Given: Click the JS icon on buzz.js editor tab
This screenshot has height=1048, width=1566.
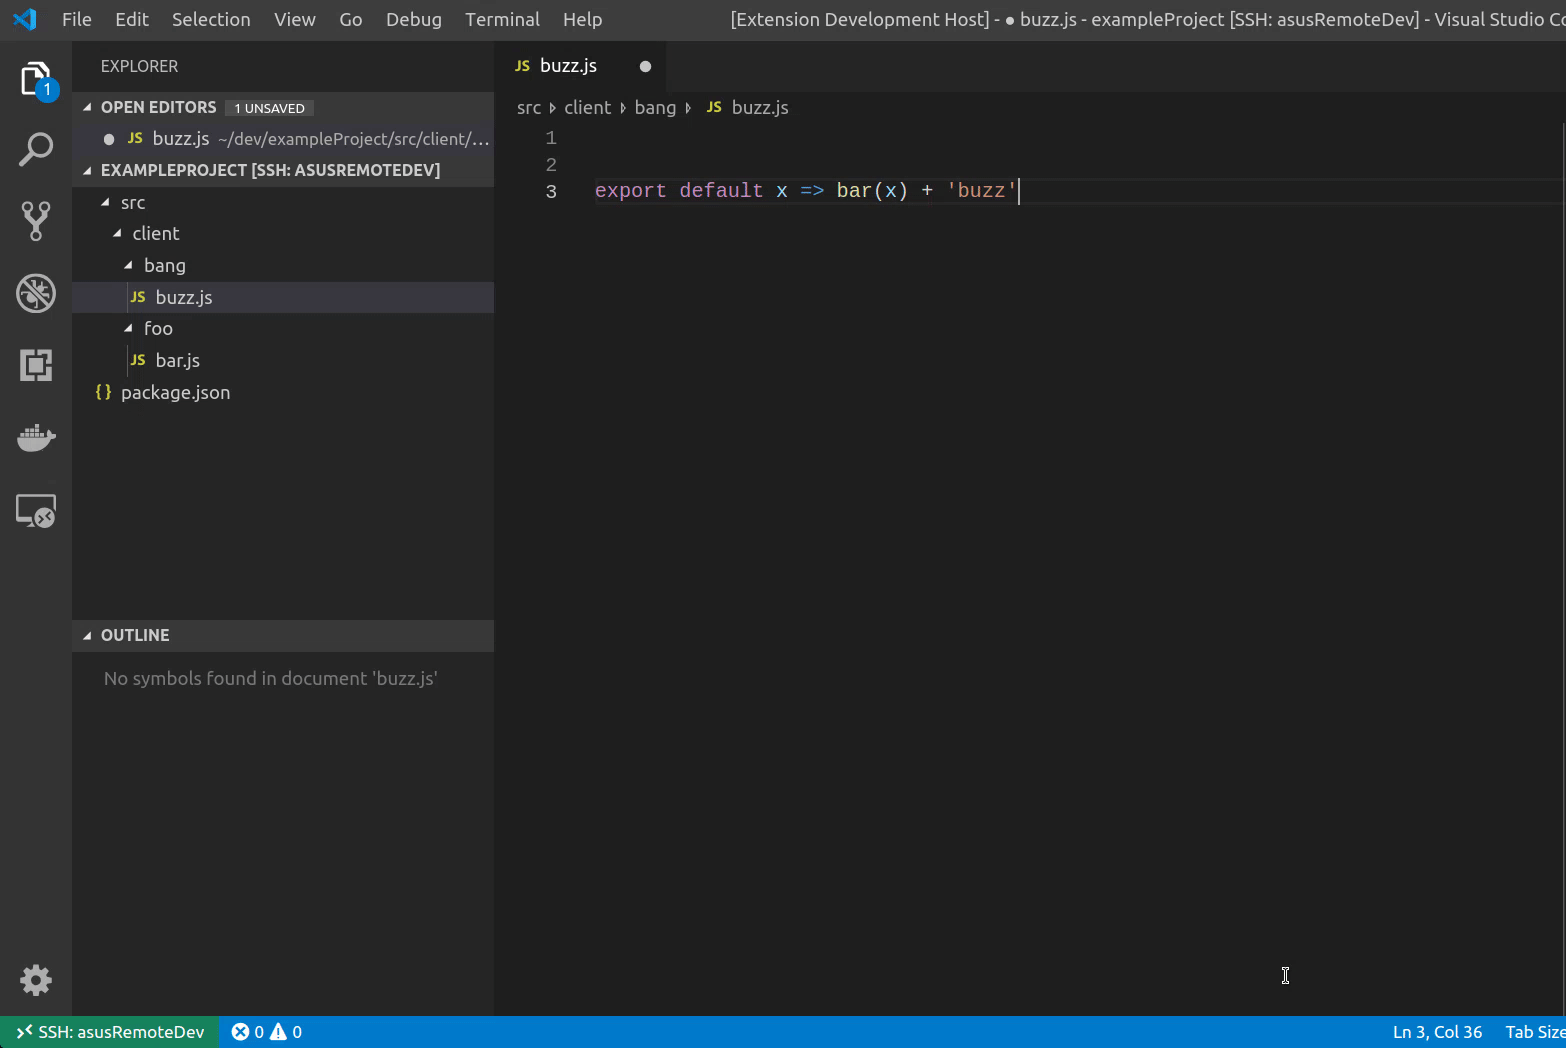Looking at the screenshot, I should (x=522, y=66).
